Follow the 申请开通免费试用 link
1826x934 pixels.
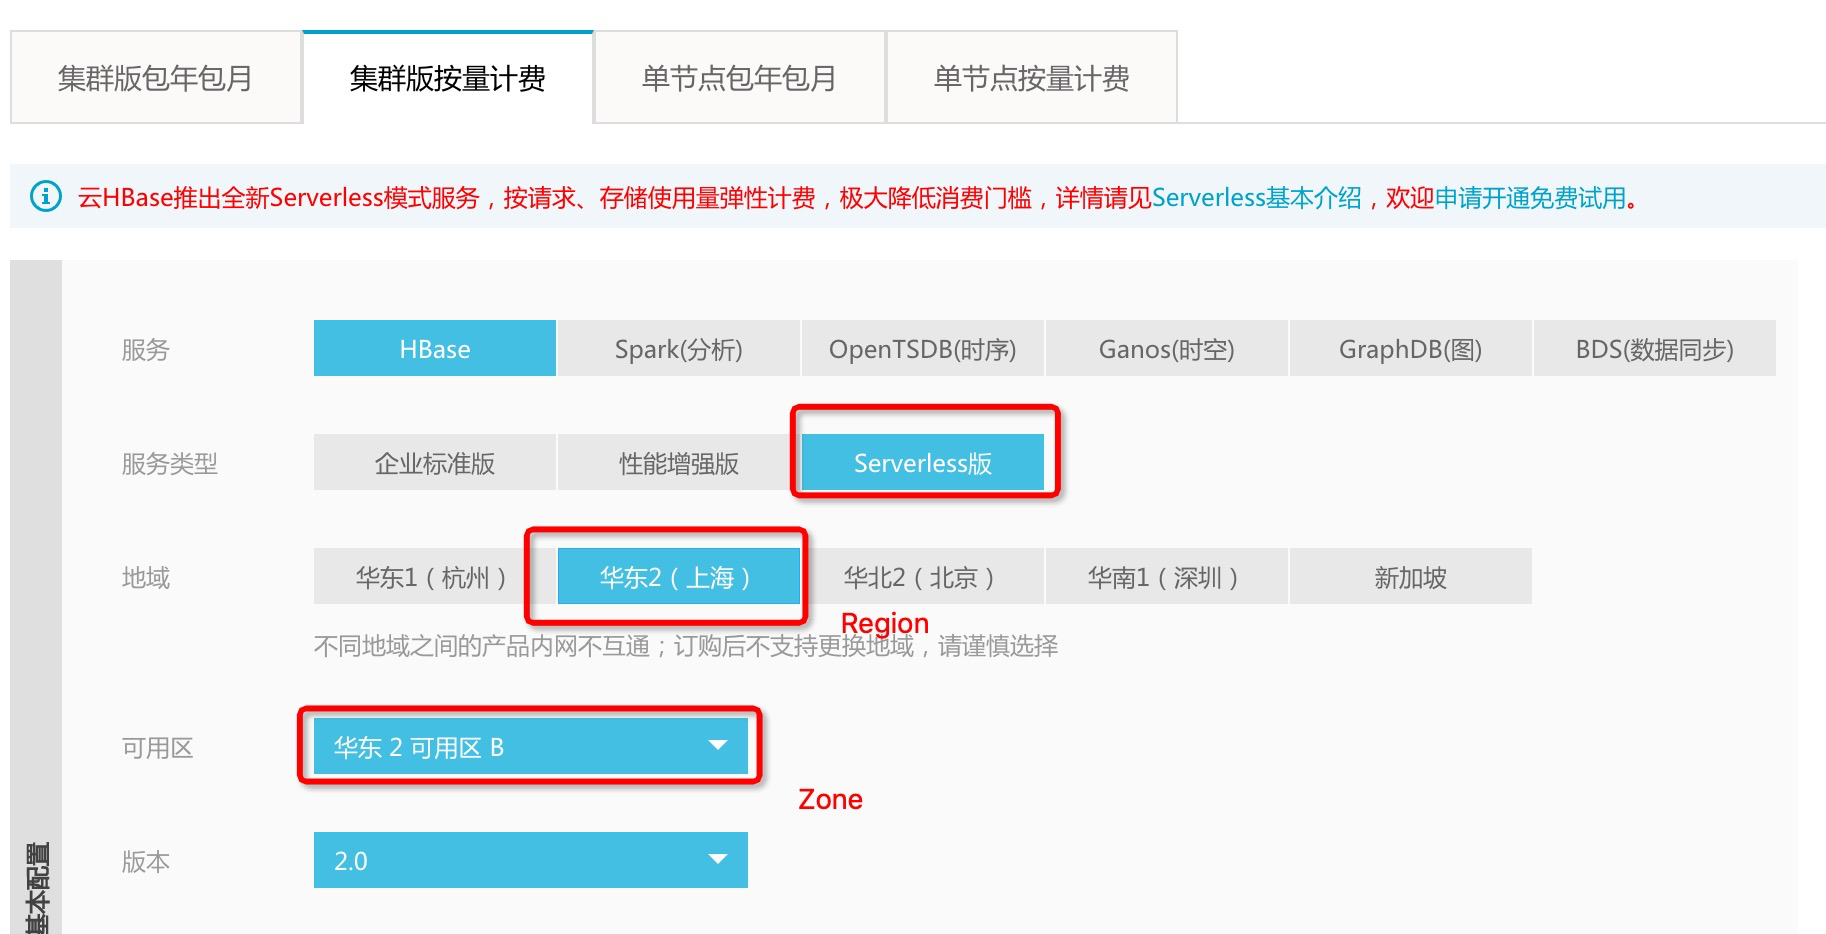(1531, 197)
